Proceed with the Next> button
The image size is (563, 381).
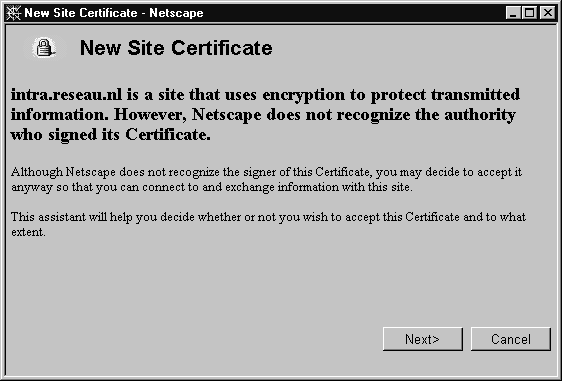coord(423,339)
